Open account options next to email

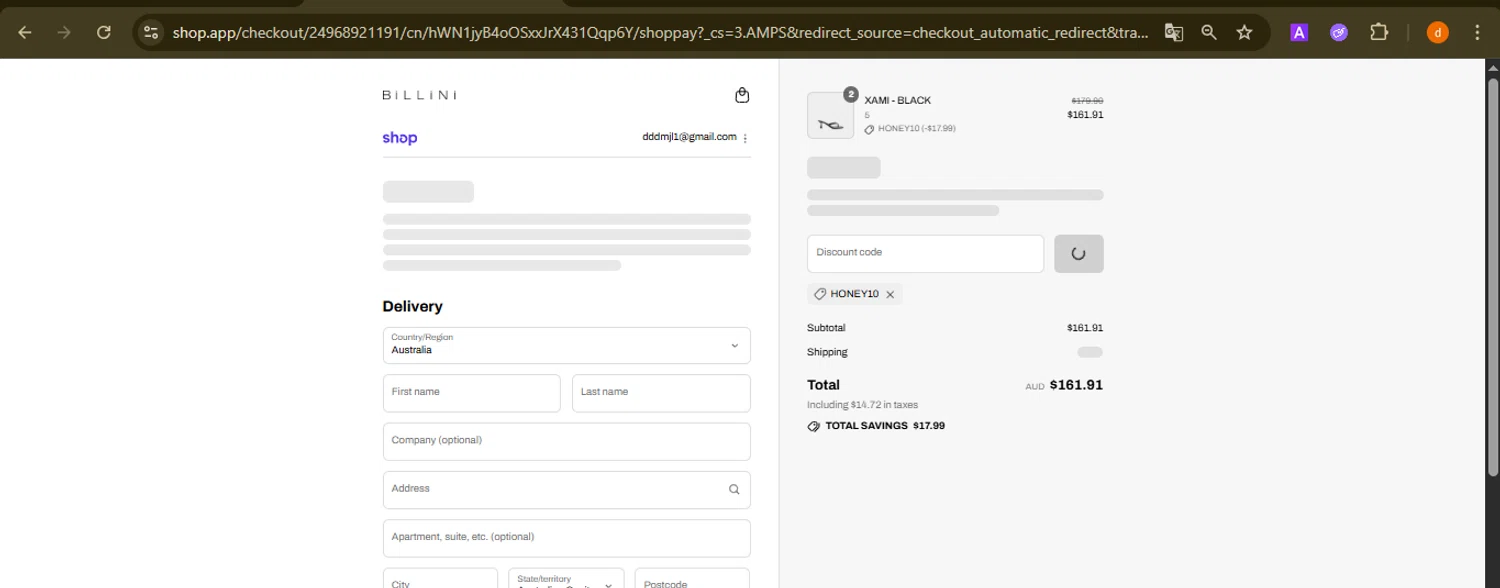(x=746, y=138)
